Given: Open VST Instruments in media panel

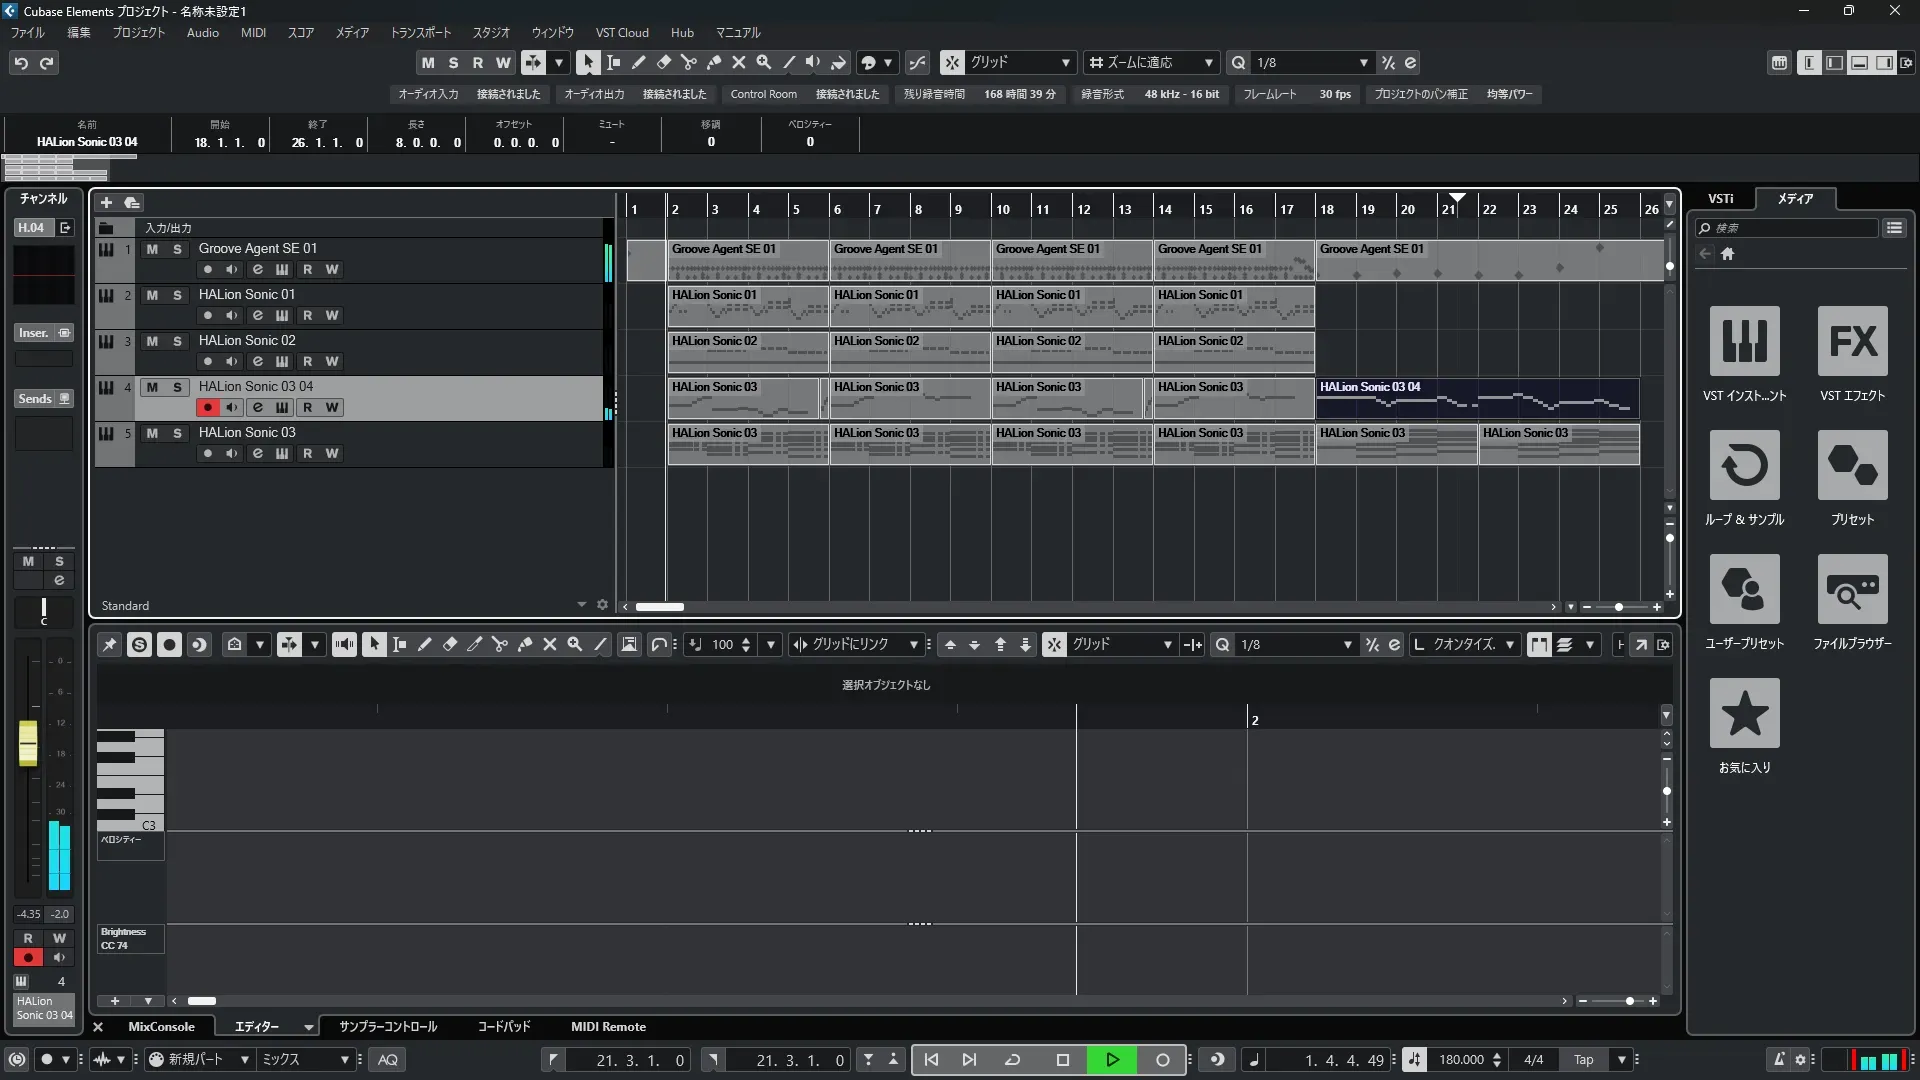Looking at the screenshot, I should point(1744,341).
